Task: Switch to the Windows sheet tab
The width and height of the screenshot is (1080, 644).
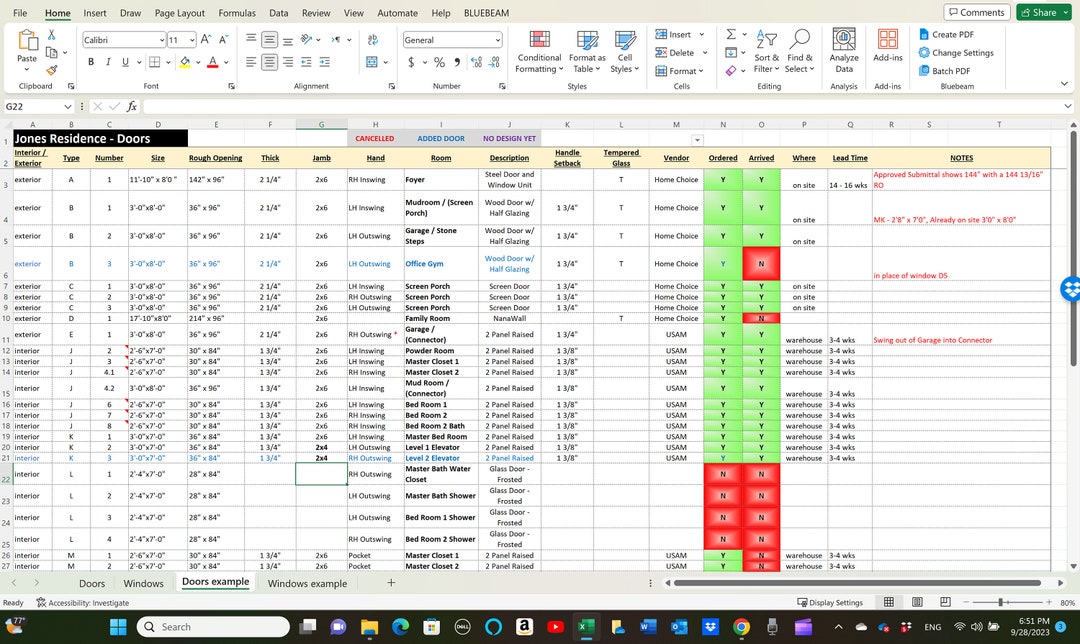Action: 143,583
